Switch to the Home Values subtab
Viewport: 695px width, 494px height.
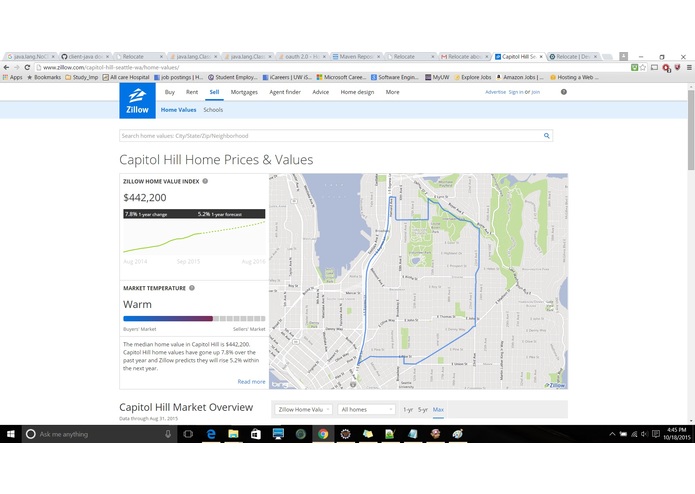tap(178, 110)
